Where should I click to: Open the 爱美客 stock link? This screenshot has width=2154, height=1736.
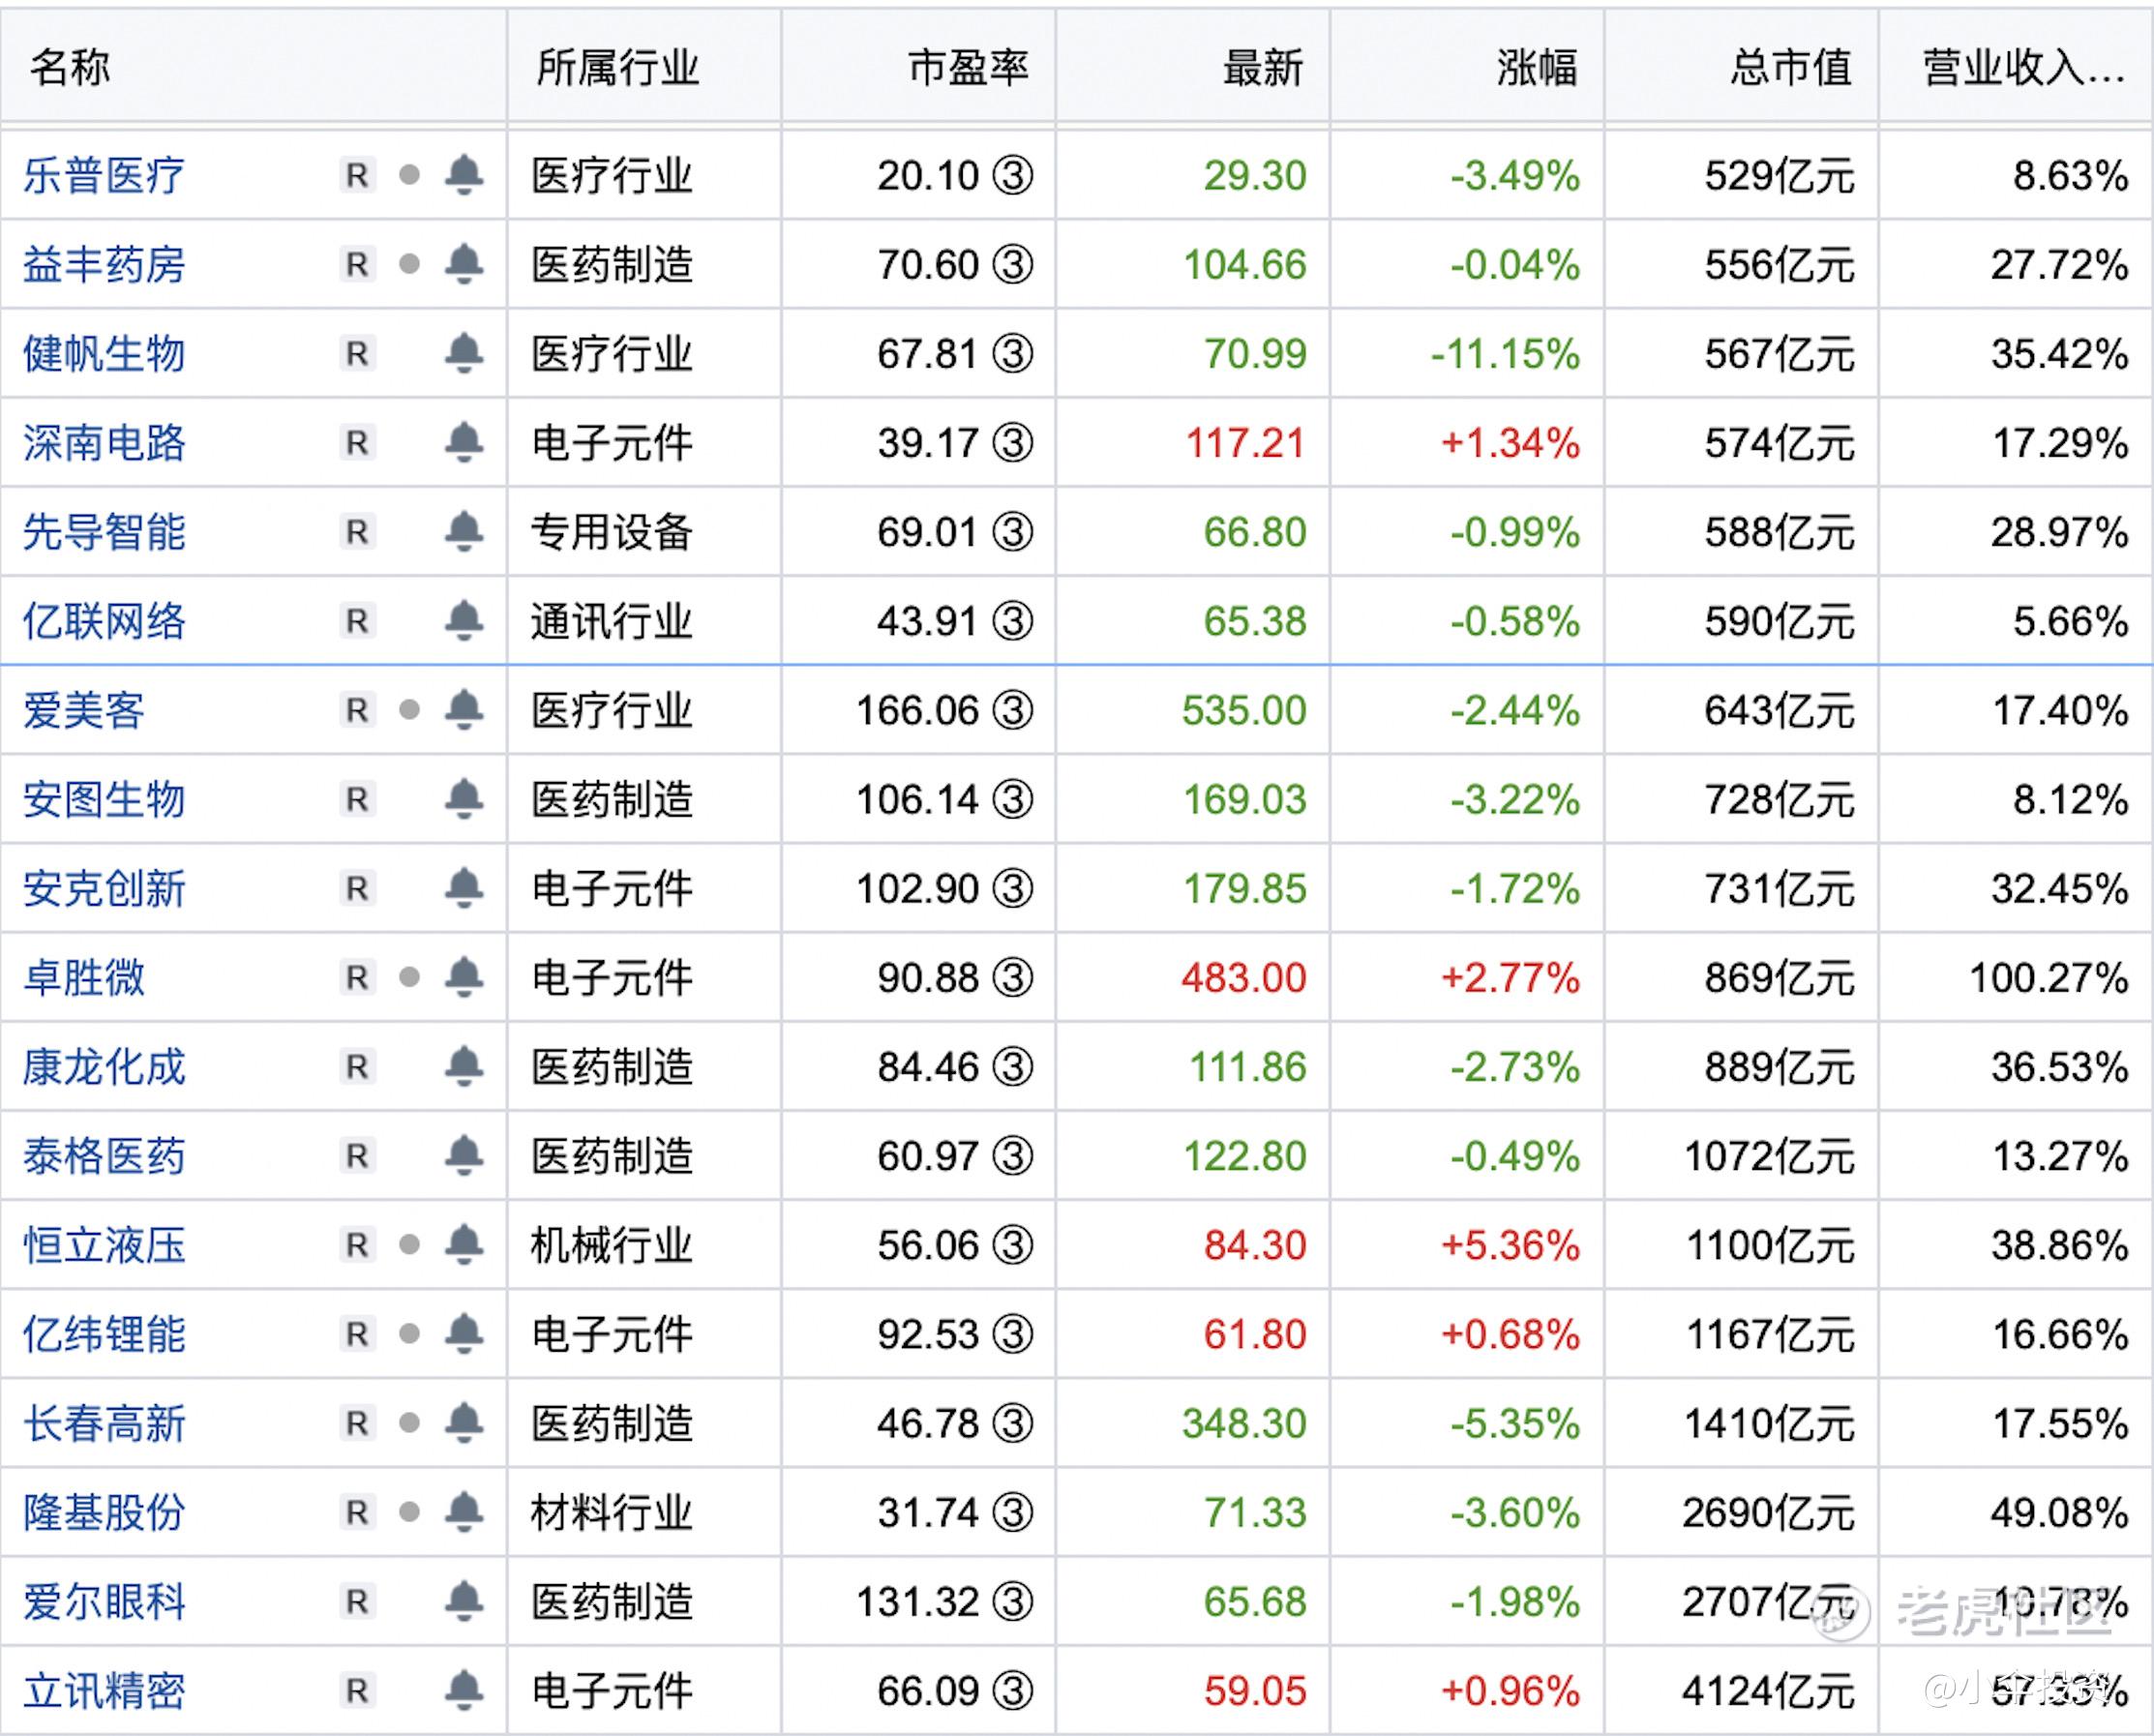tap(84, 710)
